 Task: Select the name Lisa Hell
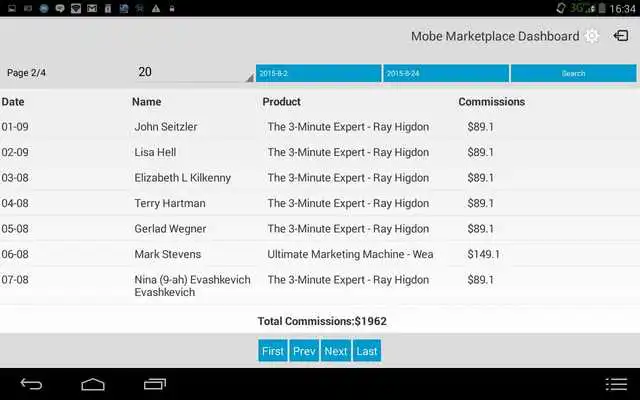pyautogui.click(x=155, y=152)
